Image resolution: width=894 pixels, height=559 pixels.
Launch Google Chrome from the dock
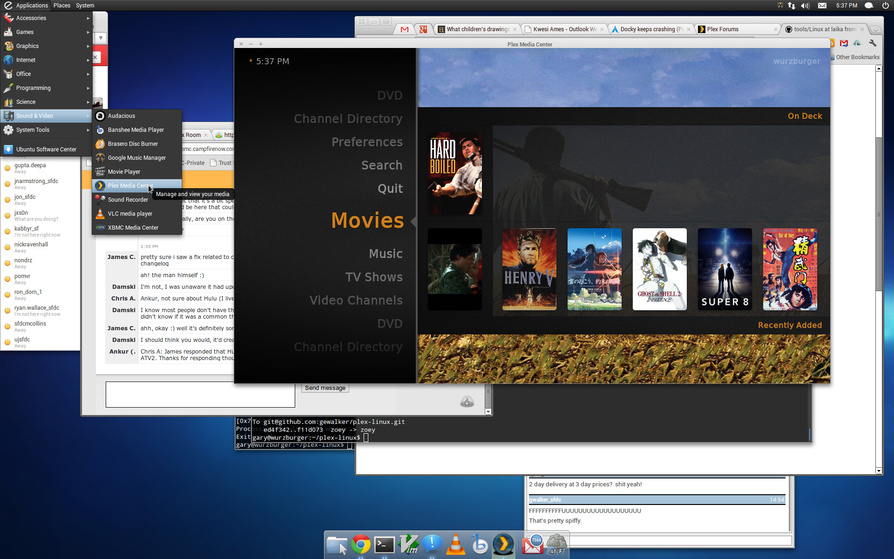click(360, 545)
